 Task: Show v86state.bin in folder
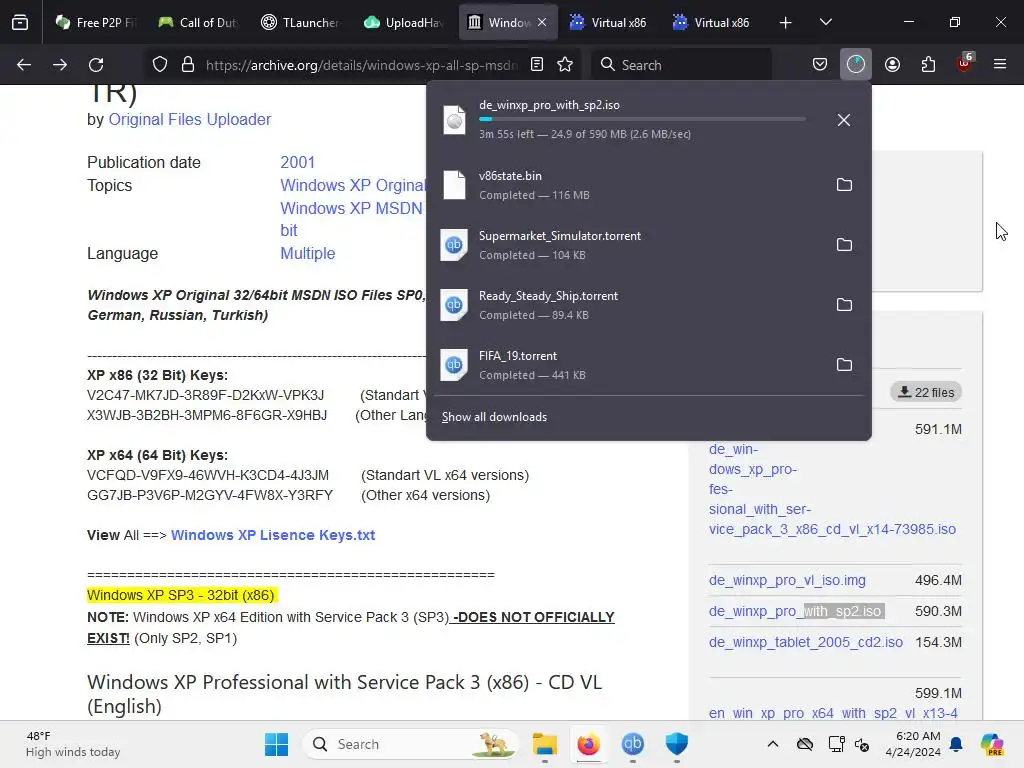844,185
